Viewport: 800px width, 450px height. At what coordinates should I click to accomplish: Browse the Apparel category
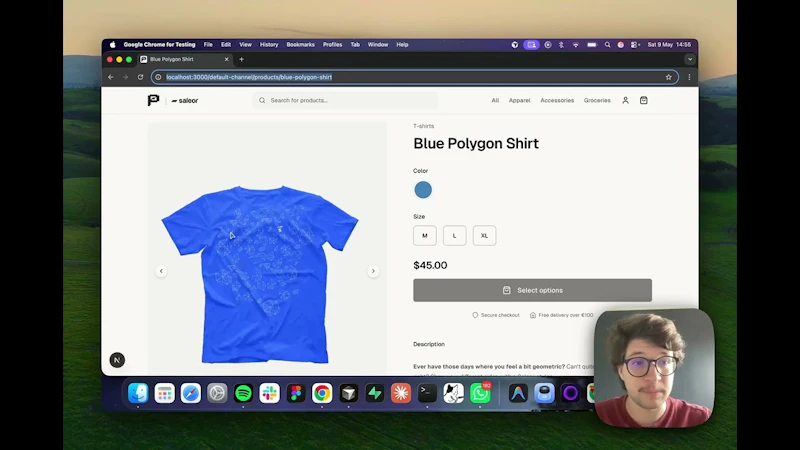tap(519, 101)
